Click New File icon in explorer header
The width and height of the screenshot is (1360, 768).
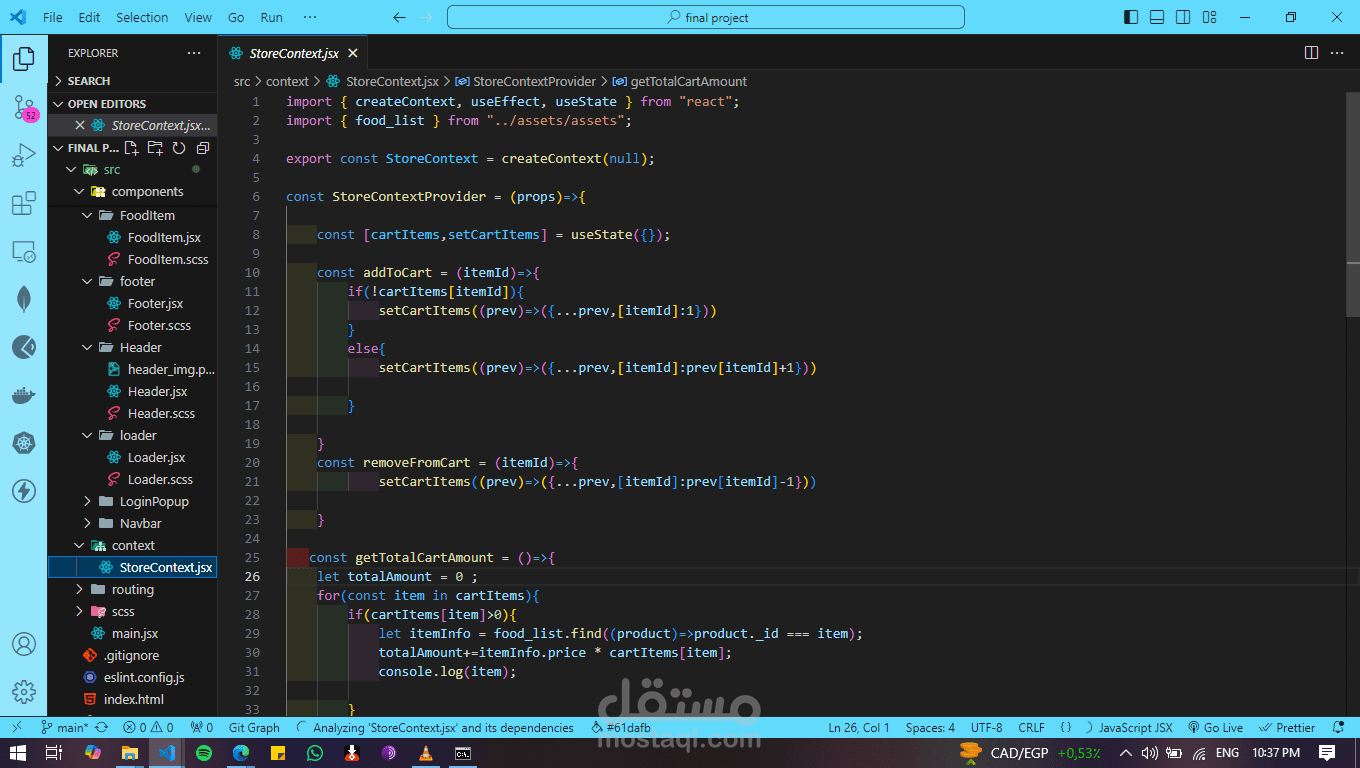click(131, 148)
